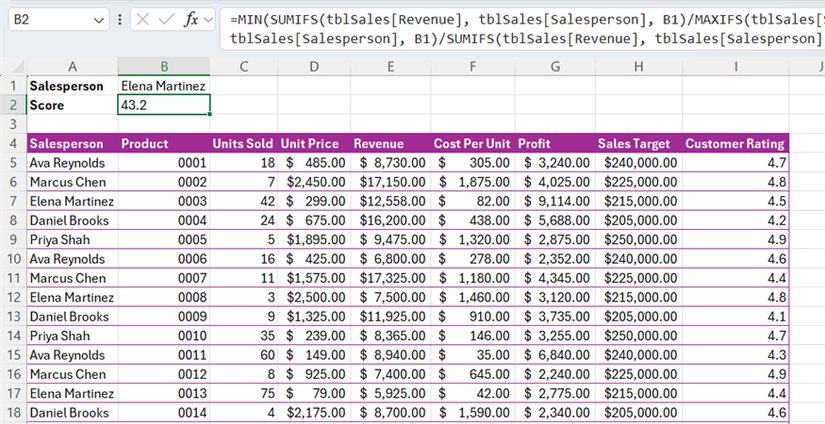Click Priya Shah in row 9

pyautogui.click(x=59, y=240)
